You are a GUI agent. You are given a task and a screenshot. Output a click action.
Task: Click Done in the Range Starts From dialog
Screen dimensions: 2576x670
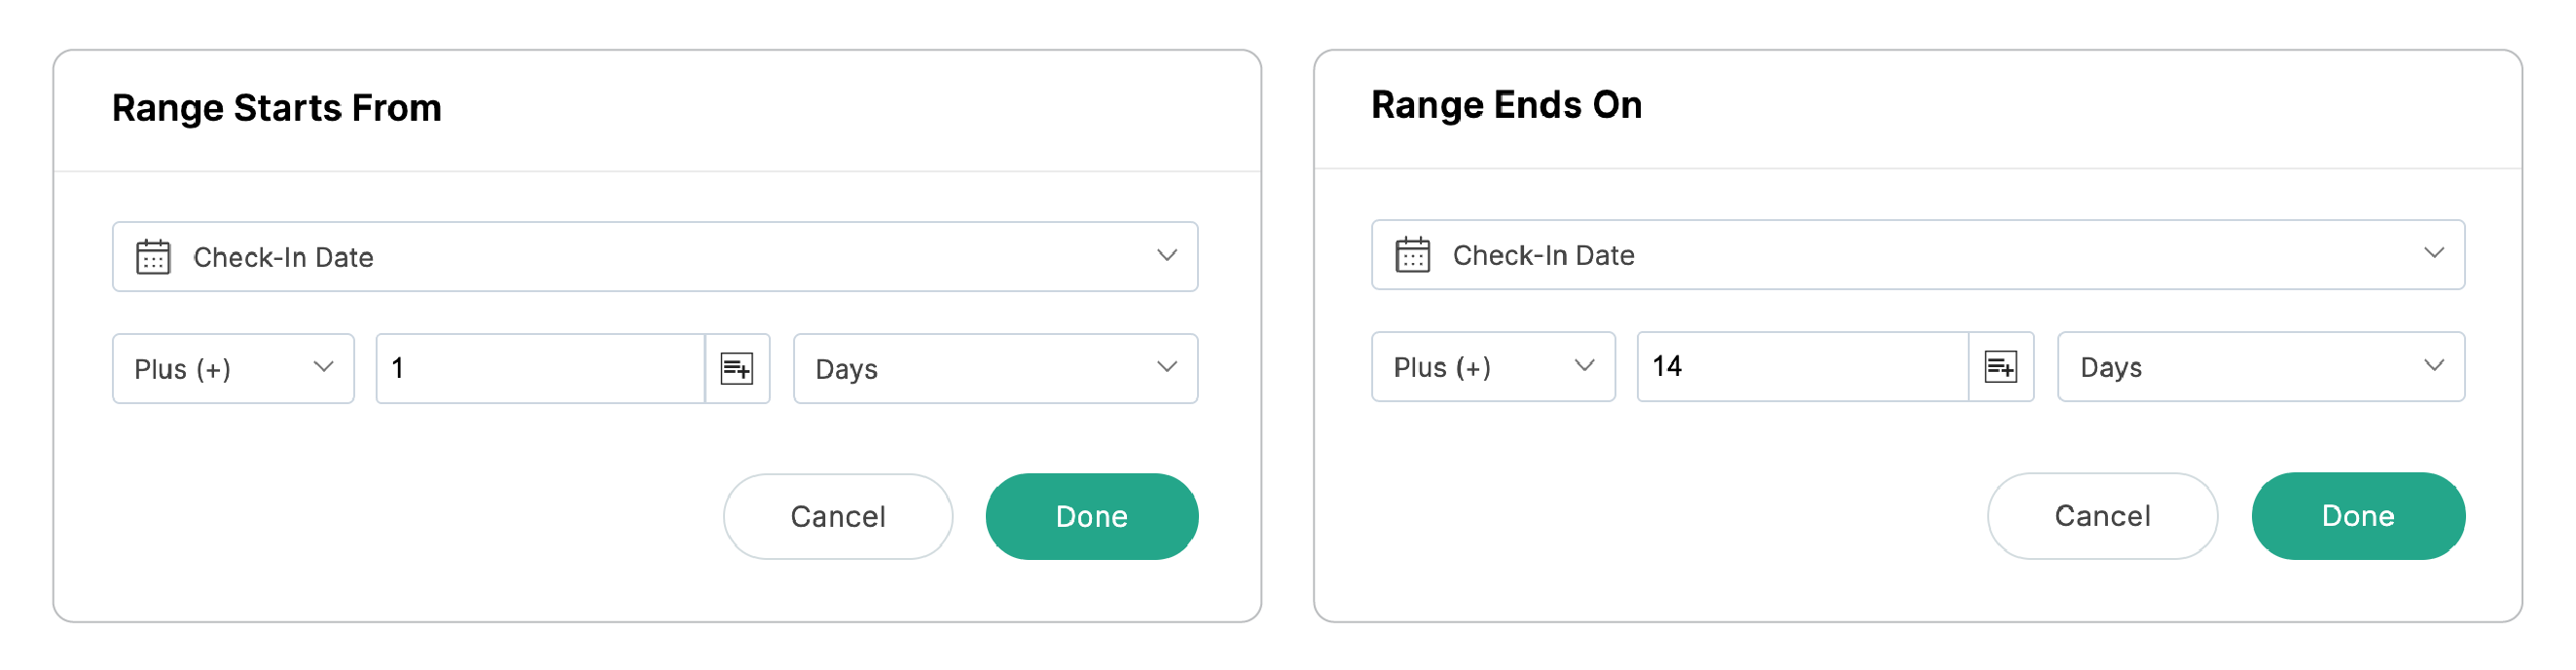pyautogui.click(x=1092, y=516)
